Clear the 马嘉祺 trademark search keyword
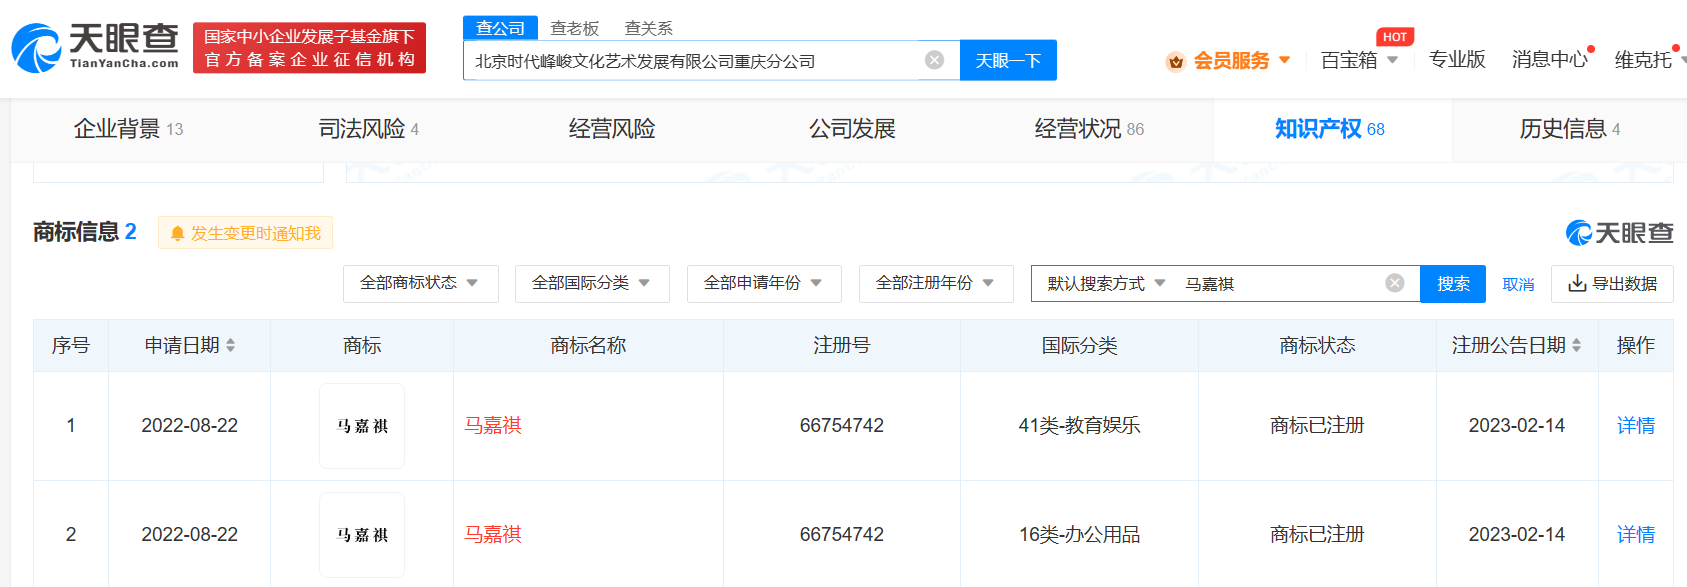1687x587 pixels. click(x=1395, y=283)
